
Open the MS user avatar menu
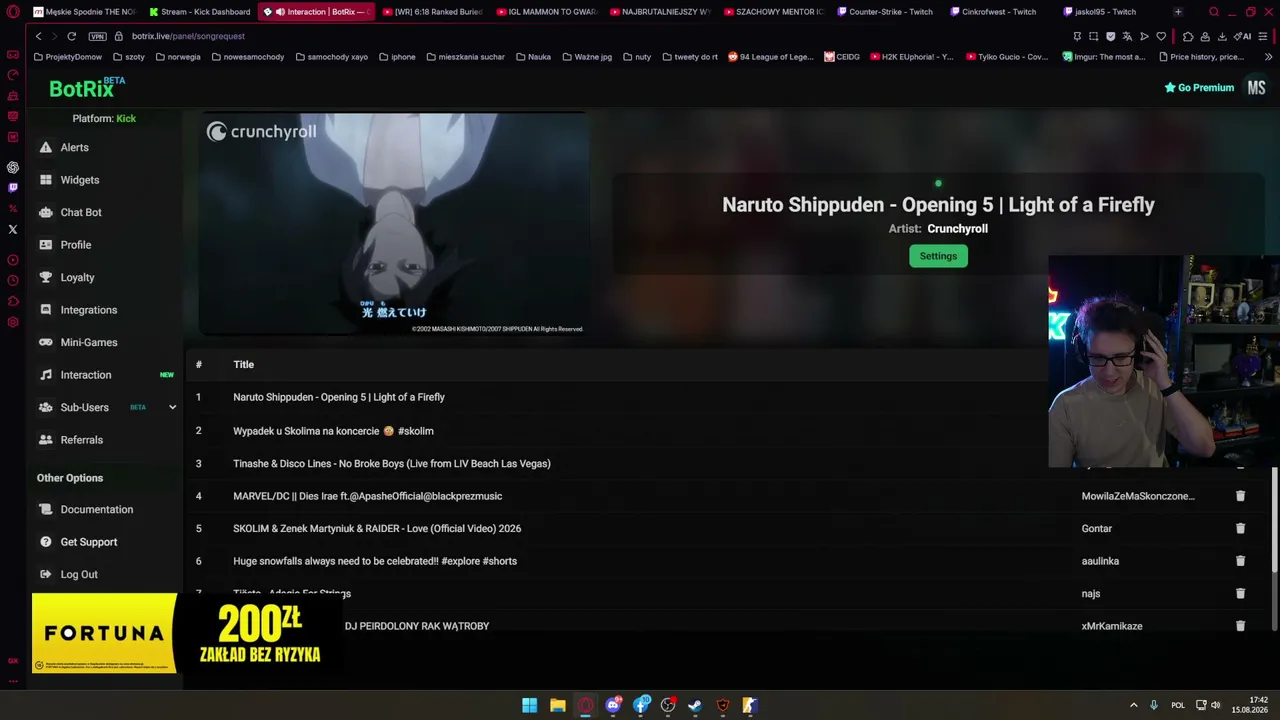pyautogui.click(x=1257, y=88)
